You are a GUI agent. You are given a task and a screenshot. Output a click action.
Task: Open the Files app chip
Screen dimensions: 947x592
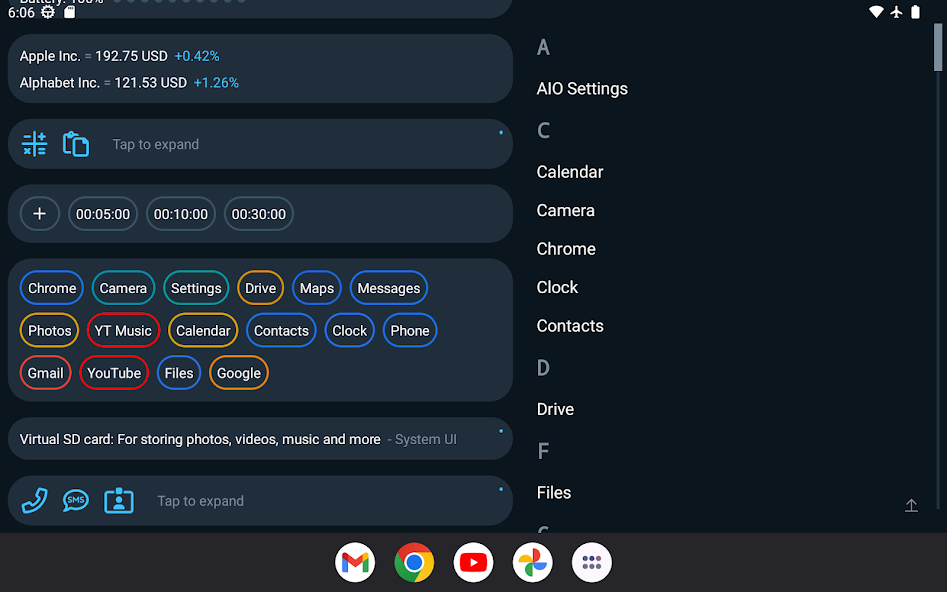coord(179,373)
